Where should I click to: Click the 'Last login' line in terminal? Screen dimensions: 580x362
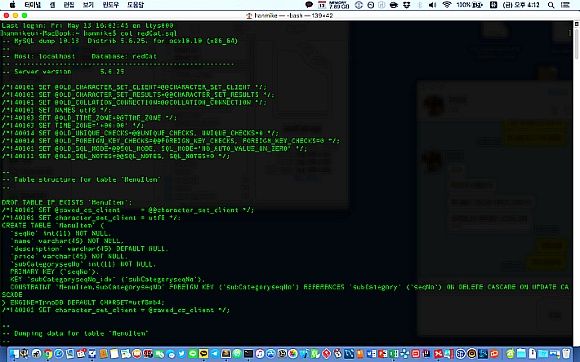point(87,25)
